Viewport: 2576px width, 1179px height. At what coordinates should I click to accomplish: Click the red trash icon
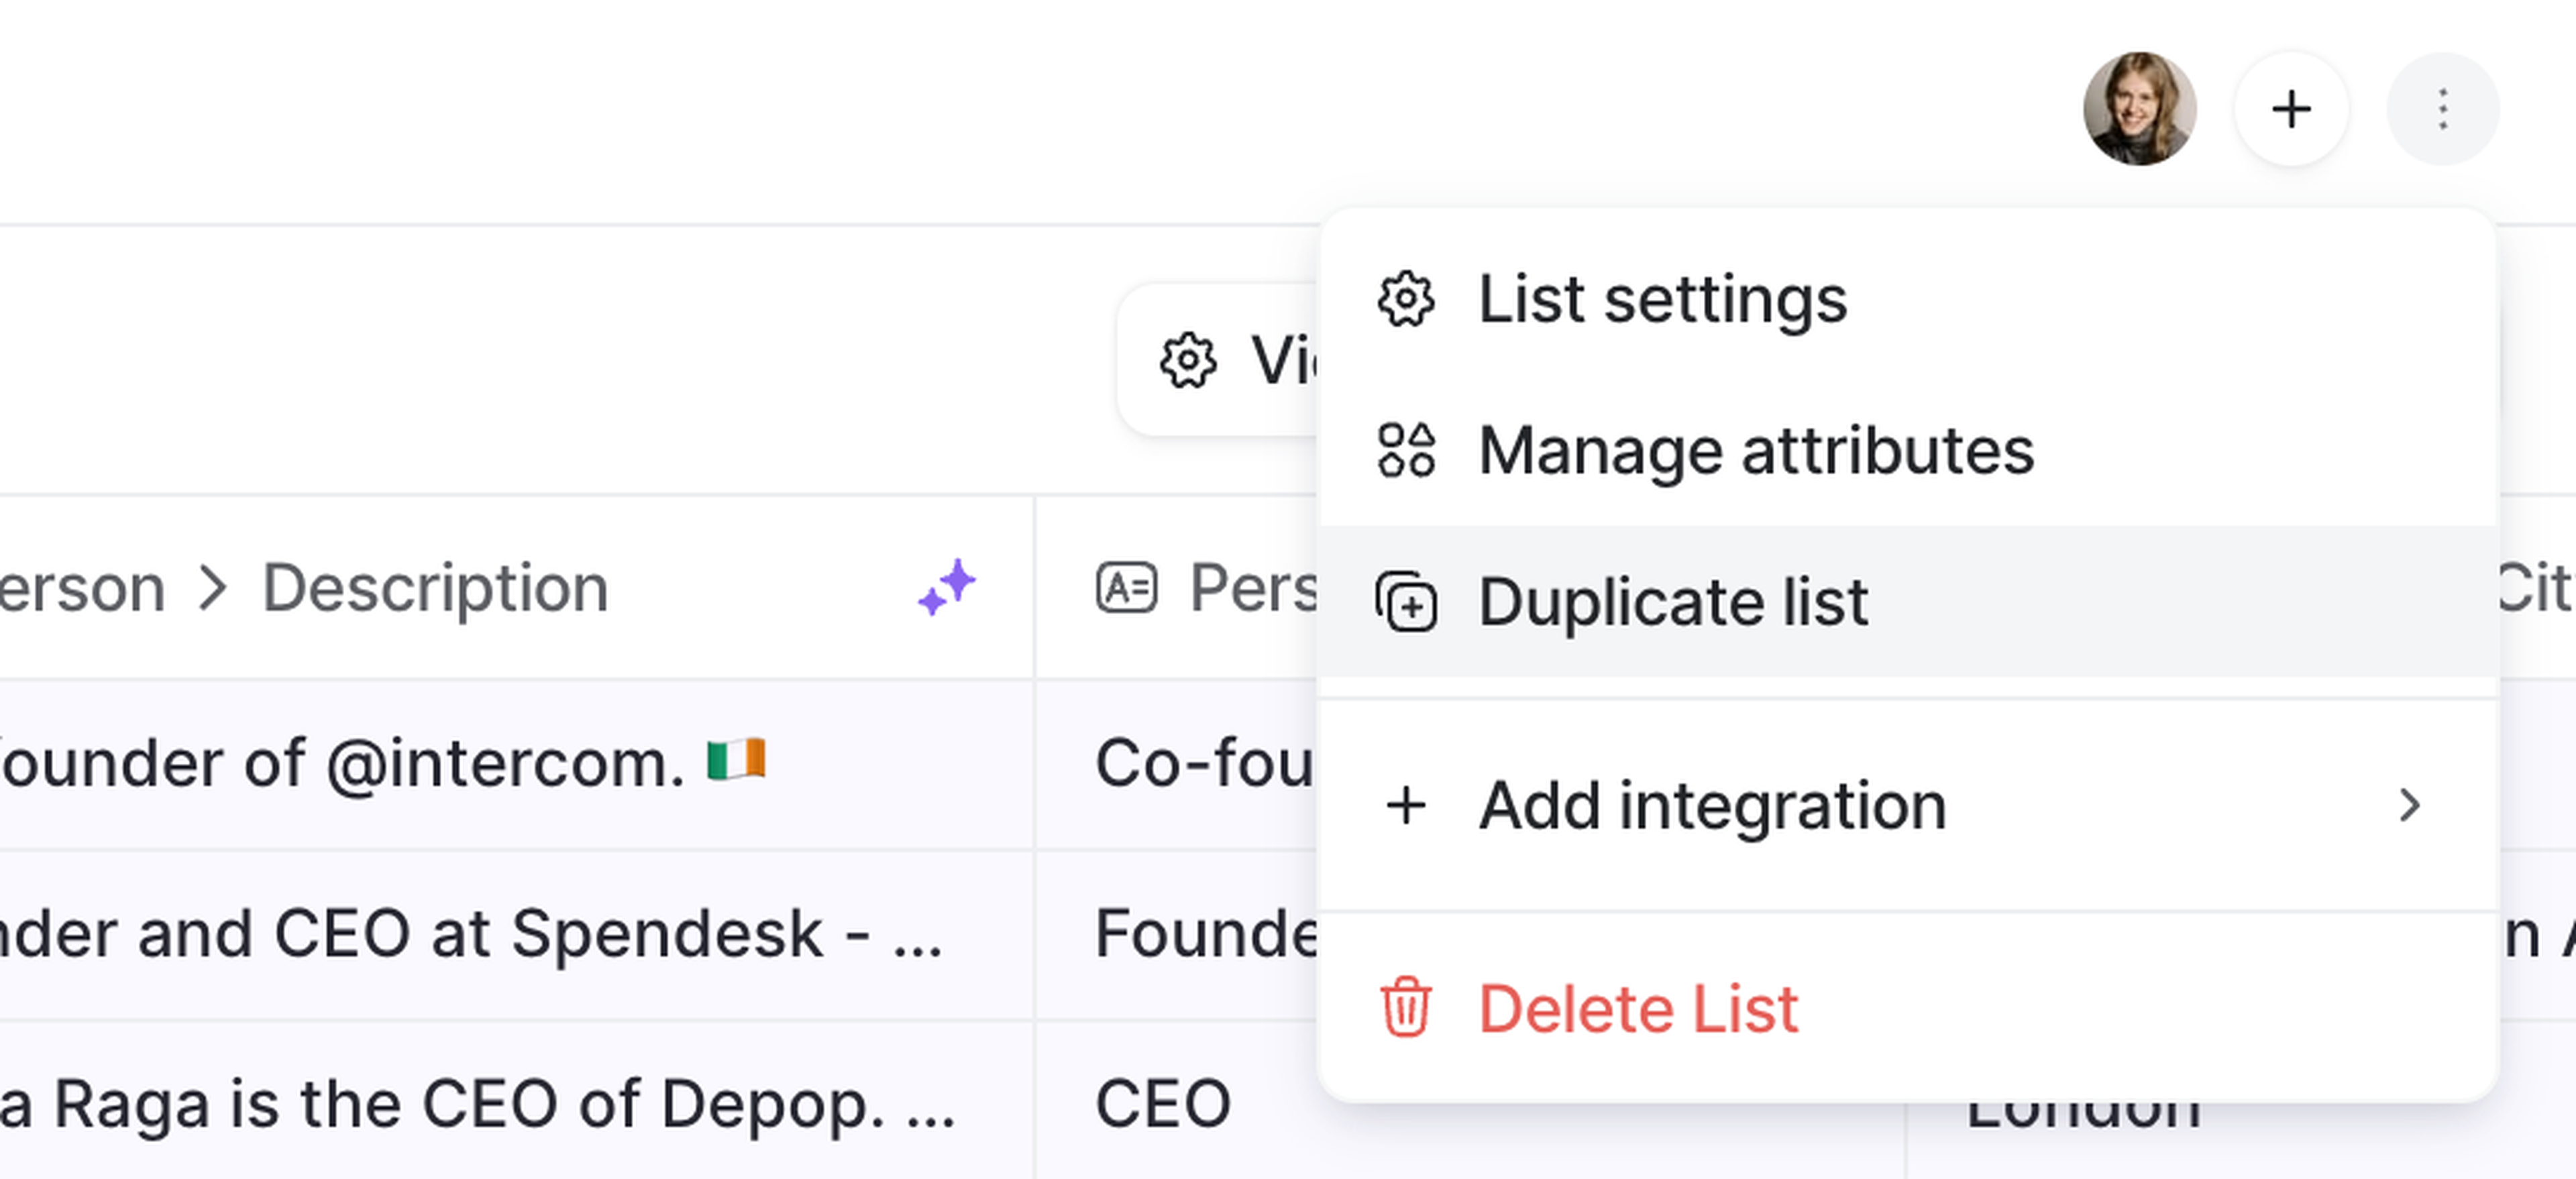point(1406,1008)
